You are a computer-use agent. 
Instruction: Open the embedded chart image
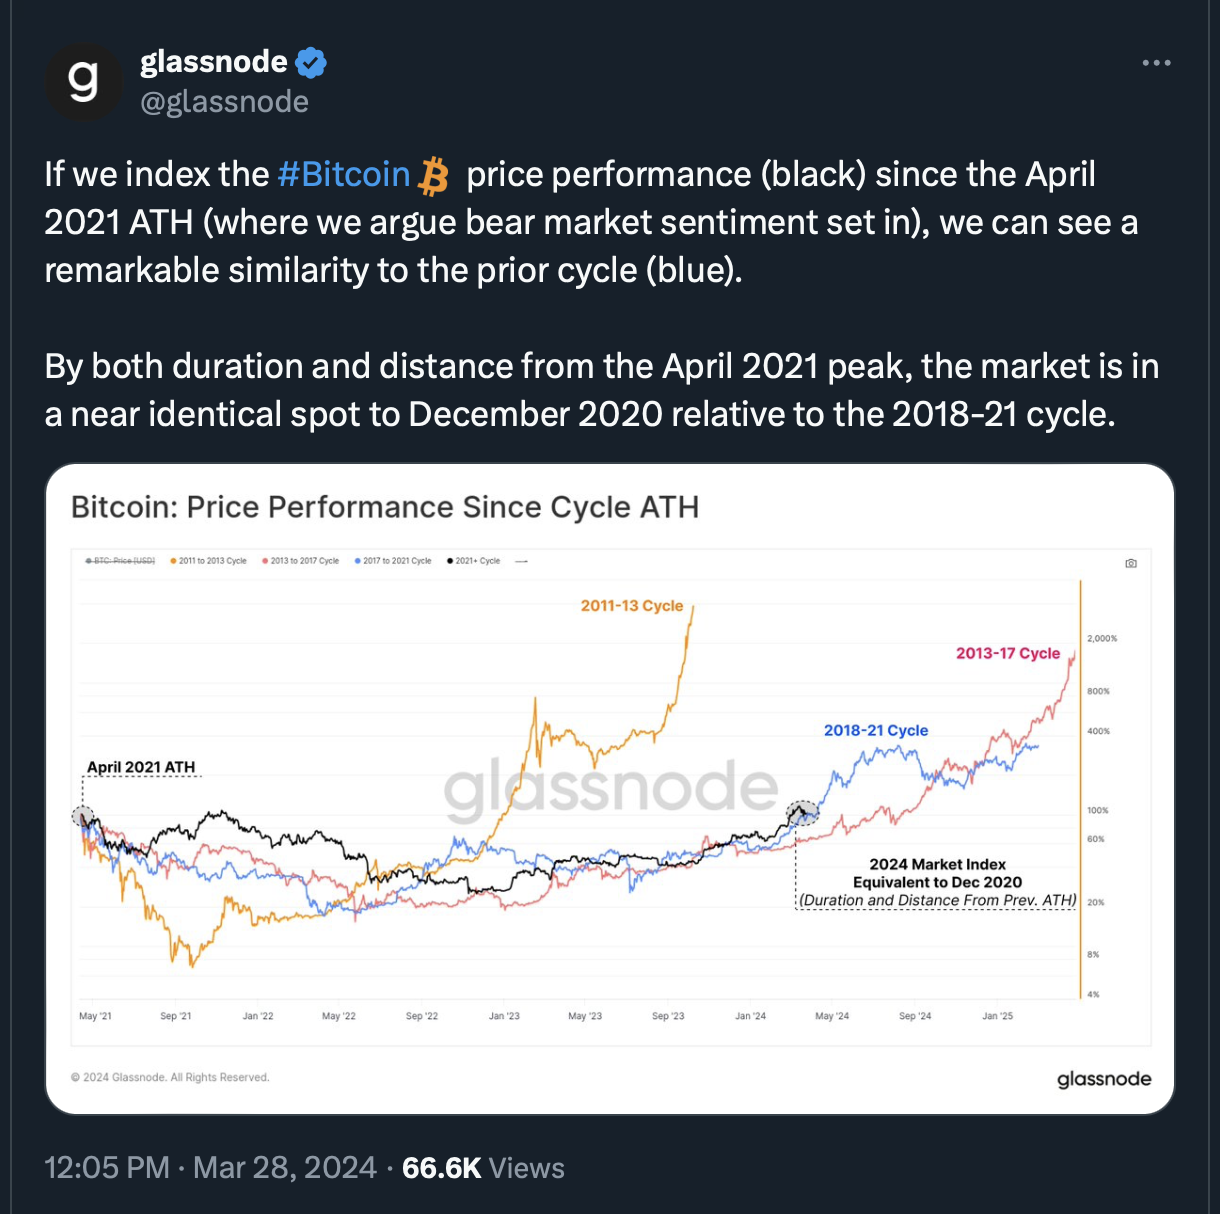point(610,789)
